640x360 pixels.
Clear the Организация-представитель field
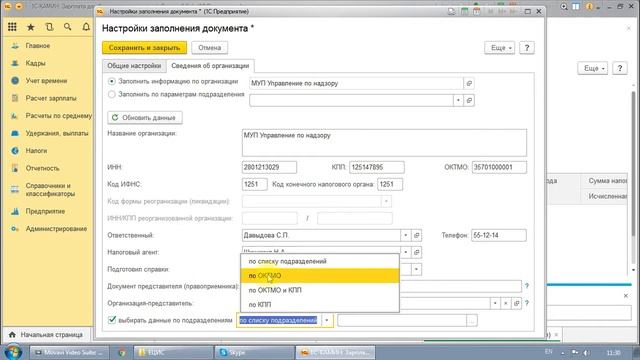click(x=506, y=303)
